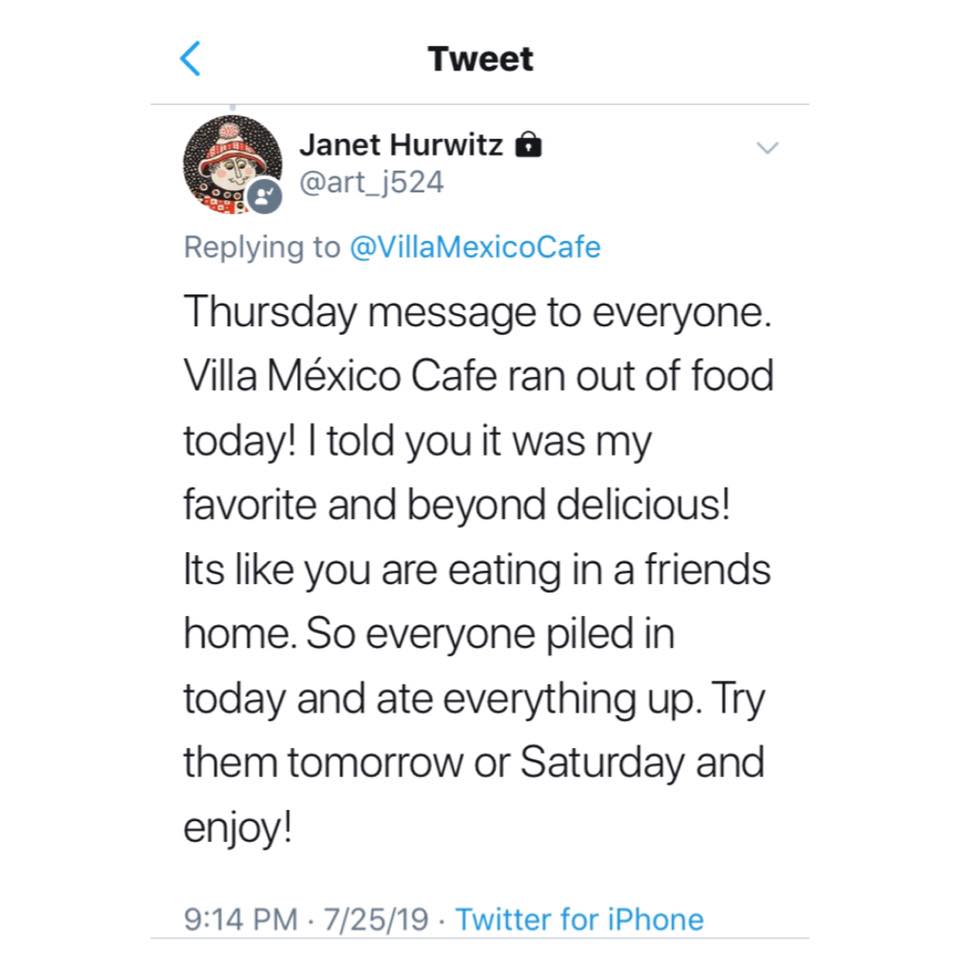Tap the 9:14 PM timestamp
Viewport: 960px width, 960px height.
[x=239, y=919]
